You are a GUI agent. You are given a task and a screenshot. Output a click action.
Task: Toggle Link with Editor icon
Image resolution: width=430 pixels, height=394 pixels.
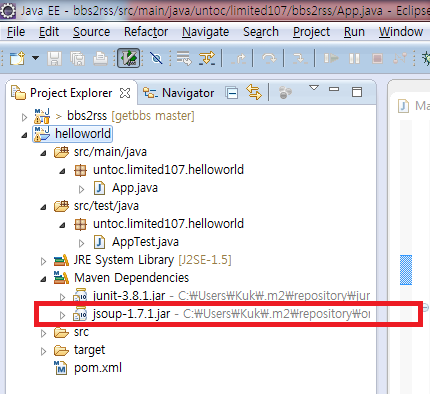tap(254, 92)
